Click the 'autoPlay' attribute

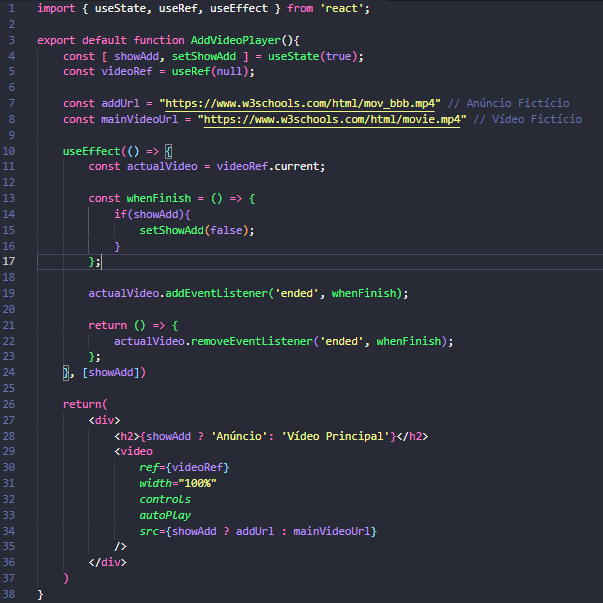(x=165, y=515)
